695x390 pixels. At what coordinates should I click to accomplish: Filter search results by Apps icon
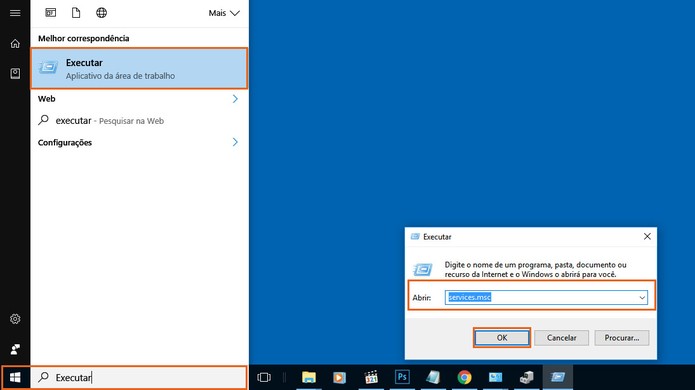tap(51, 13)
